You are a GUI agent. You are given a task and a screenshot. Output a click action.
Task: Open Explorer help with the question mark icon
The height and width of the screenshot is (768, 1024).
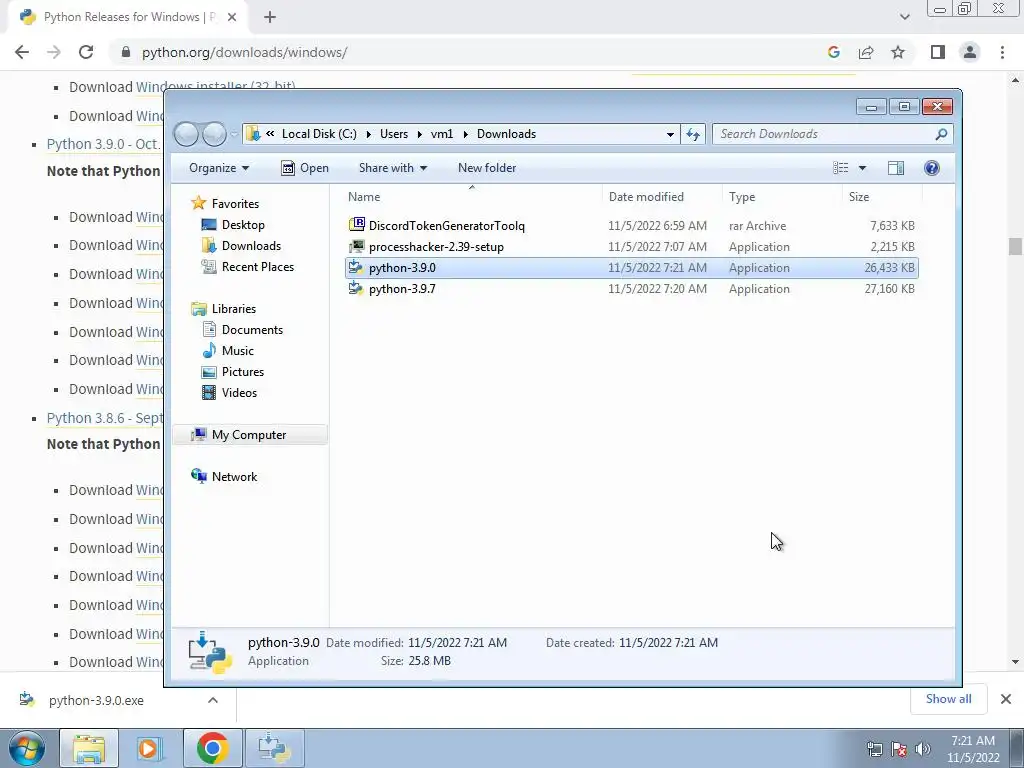coord(932,168)
